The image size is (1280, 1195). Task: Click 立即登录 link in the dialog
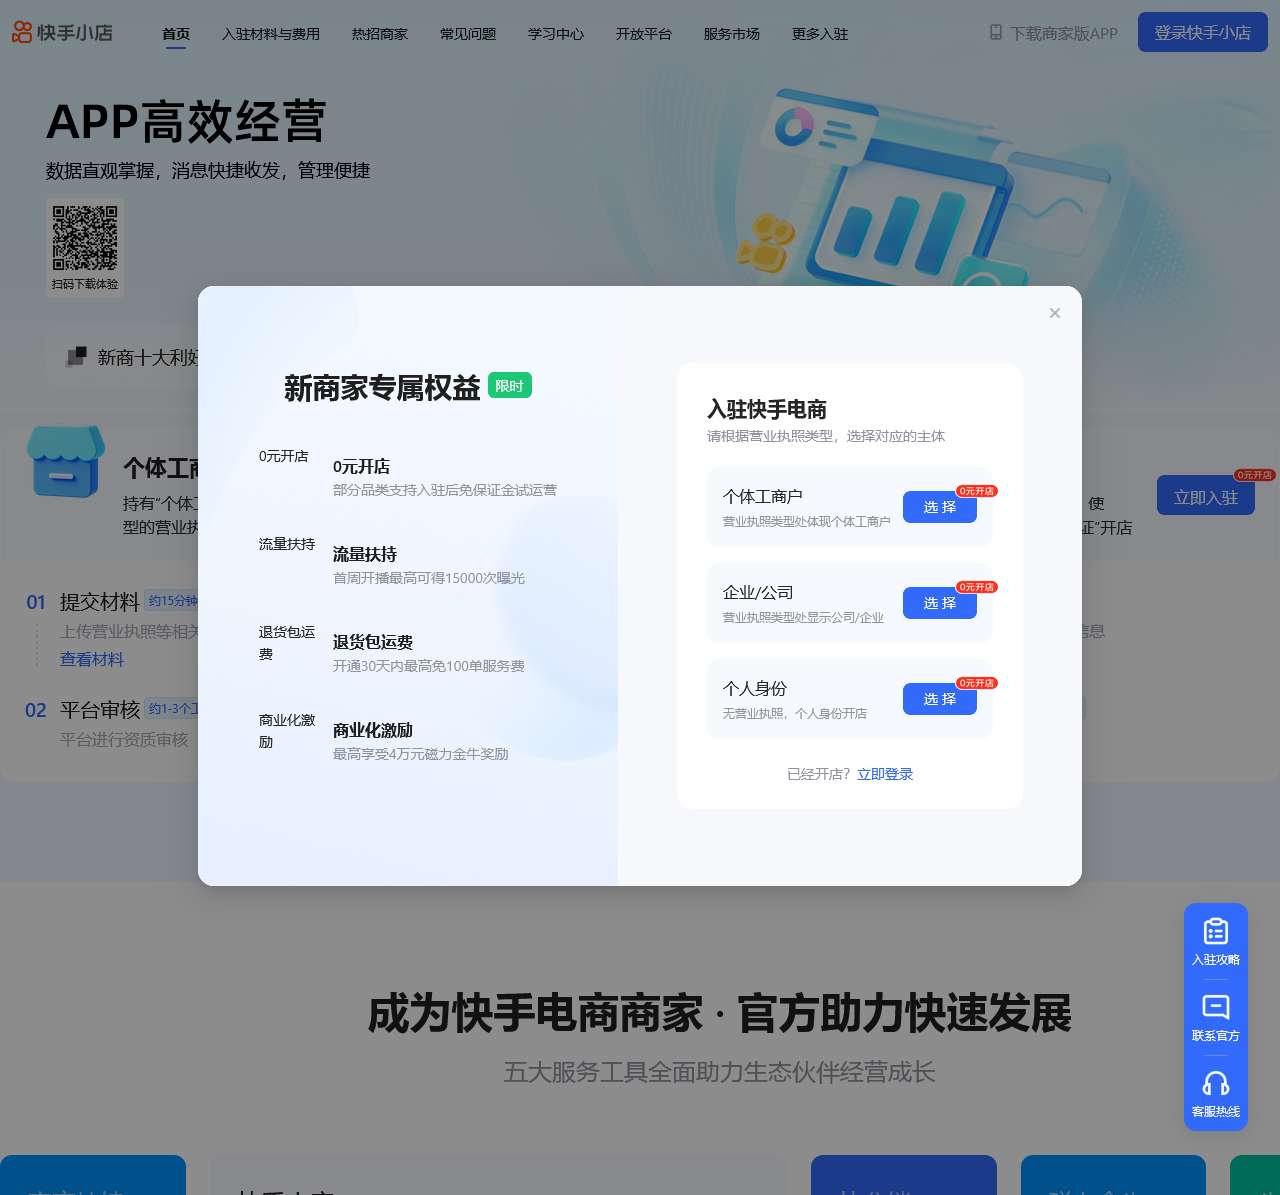[x=884, y=773]
